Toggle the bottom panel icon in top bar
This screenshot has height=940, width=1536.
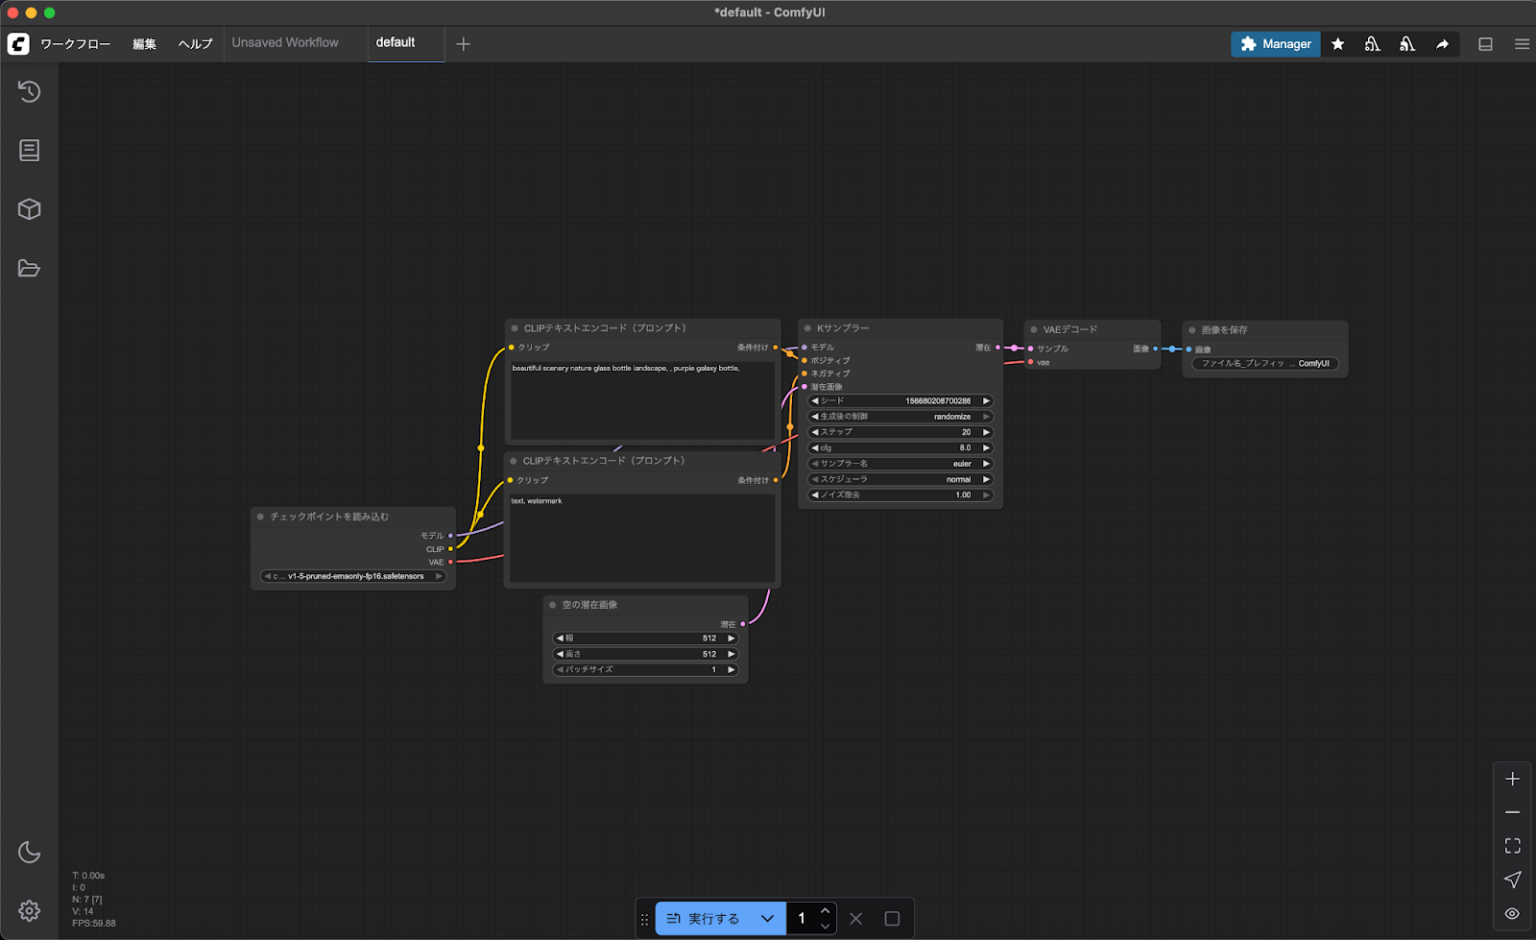[1485, 44]
